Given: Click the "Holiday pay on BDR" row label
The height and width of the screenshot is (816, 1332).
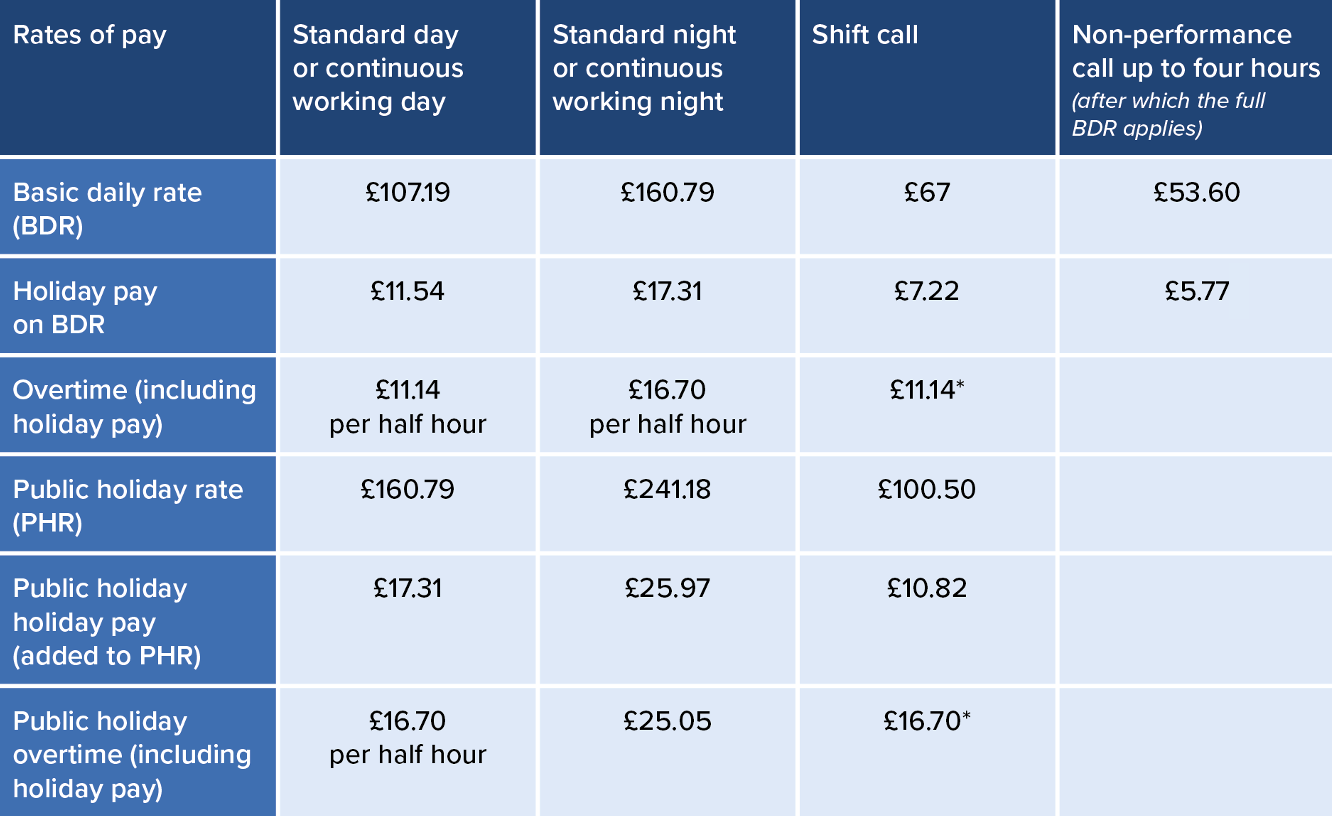Looking at the screenshot, I should click(138, 306).
